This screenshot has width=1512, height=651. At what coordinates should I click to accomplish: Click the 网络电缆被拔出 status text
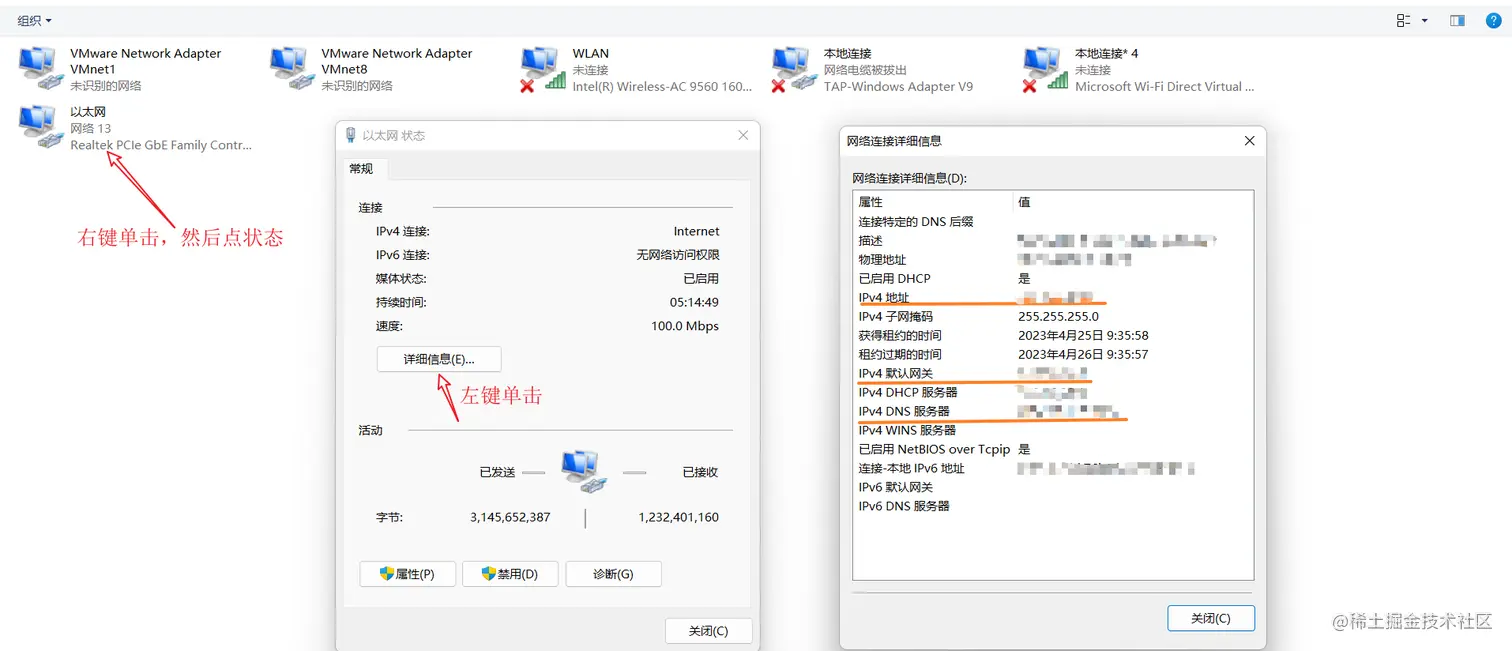[x=865, y=70]
